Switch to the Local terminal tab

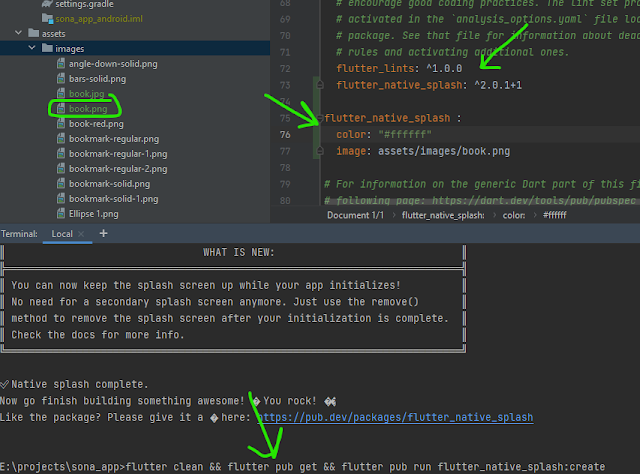(61, 234)
